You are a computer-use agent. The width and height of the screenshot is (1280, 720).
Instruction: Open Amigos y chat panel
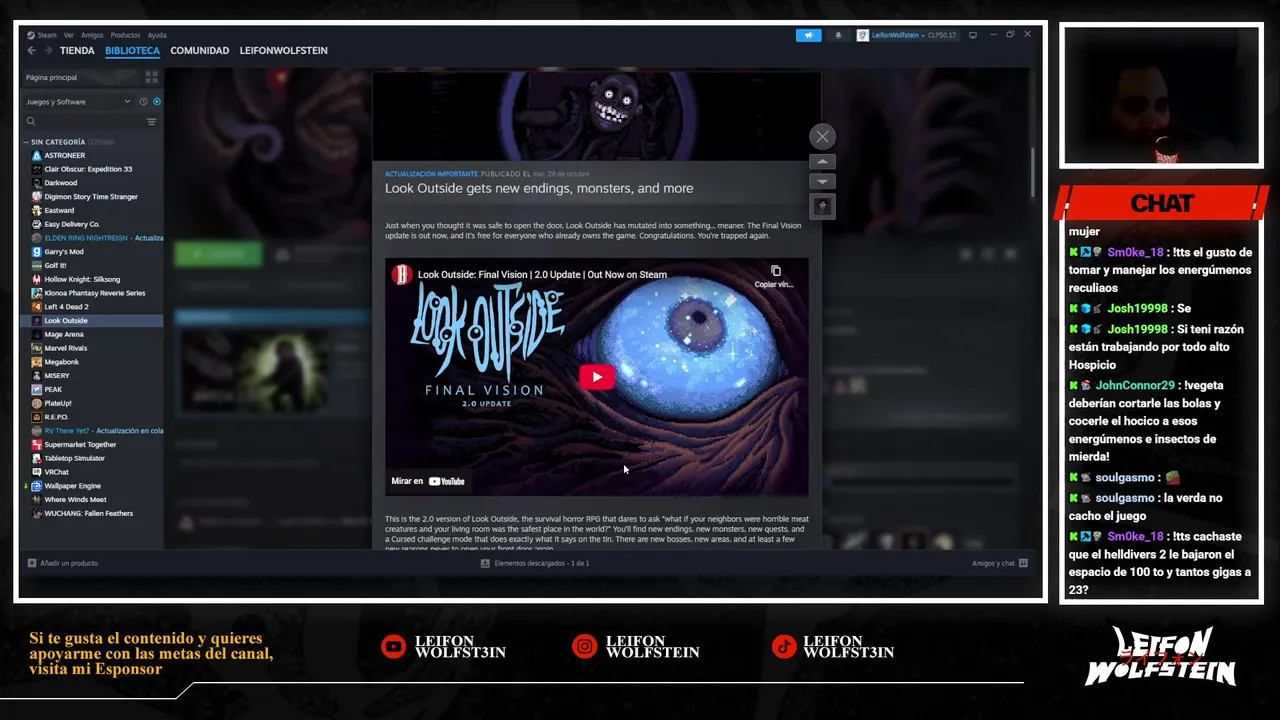point(1000,563)
